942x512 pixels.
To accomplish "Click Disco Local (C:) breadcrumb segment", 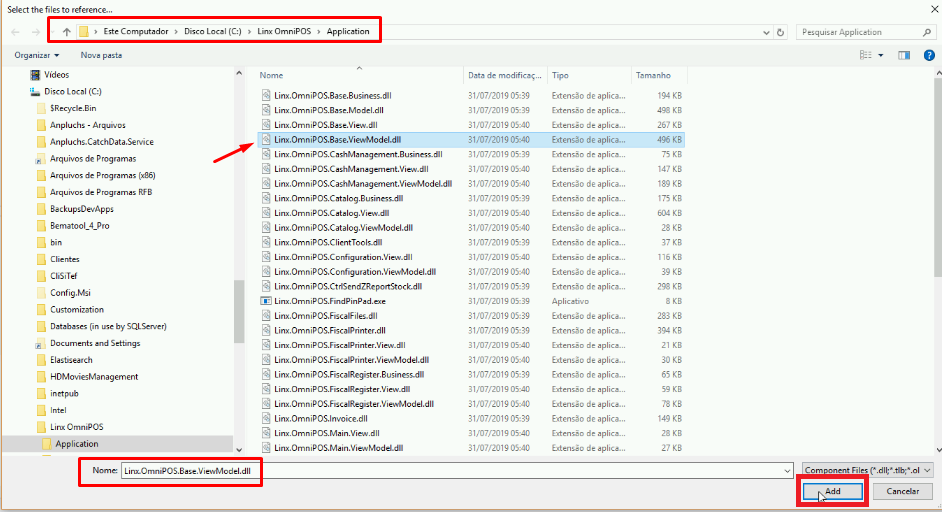I will (213, 32).
